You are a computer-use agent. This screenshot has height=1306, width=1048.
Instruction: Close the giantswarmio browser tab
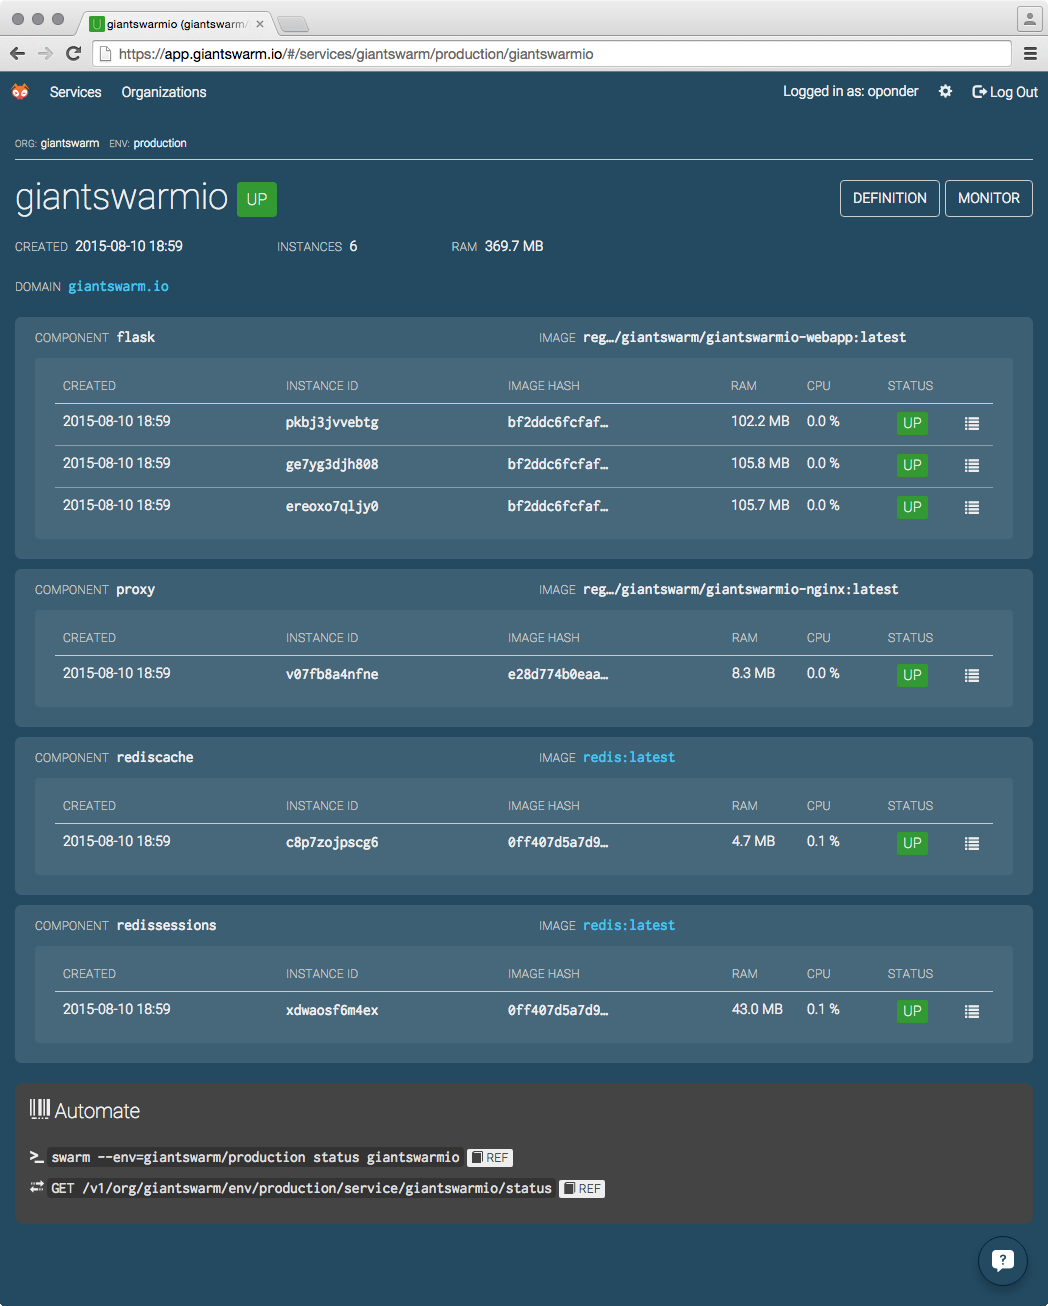(x=260, y=24)
